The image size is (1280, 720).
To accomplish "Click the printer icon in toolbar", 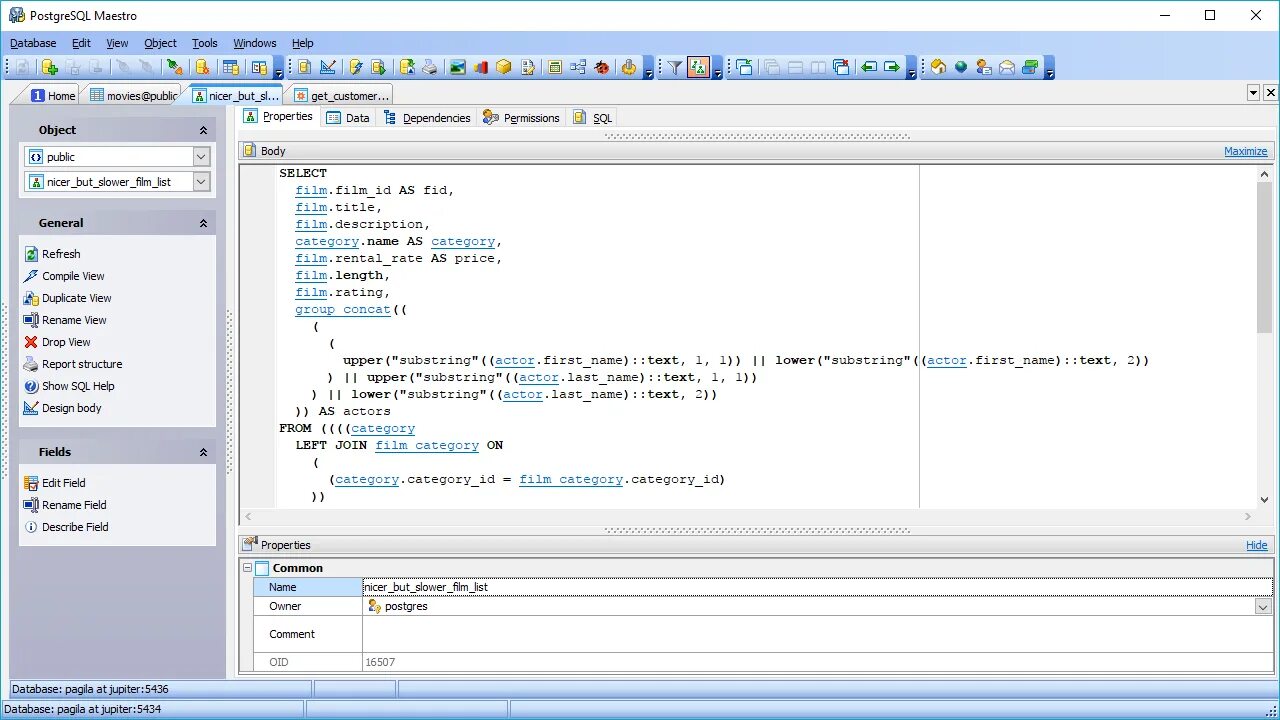I will tap(430, 67).
